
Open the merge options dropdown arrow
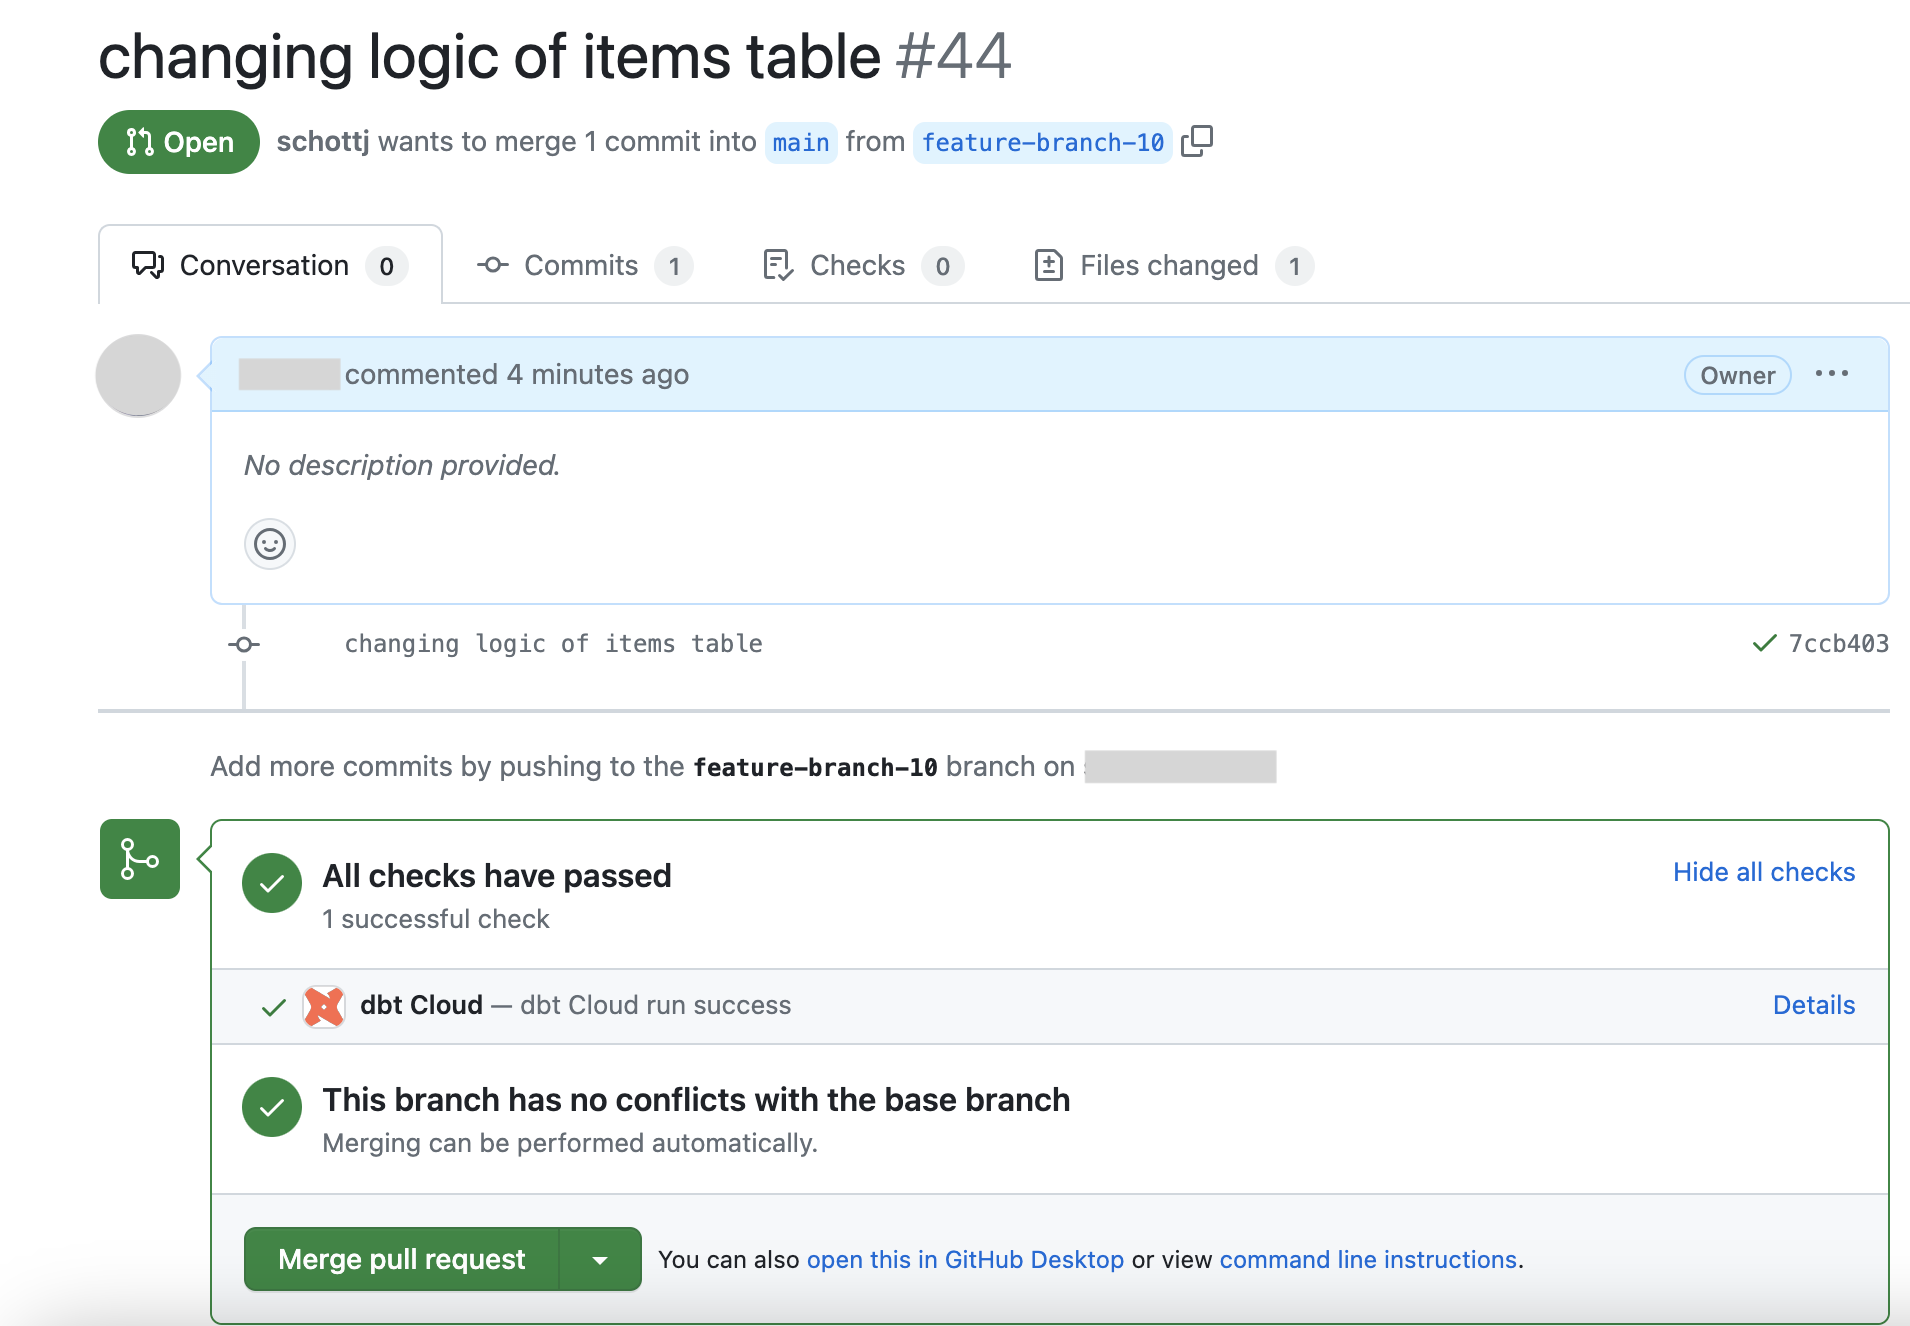click(x=600, y=1259)
